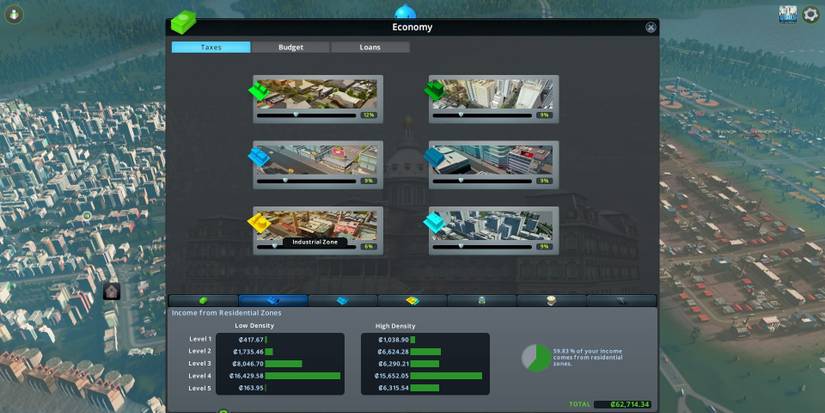The image size is (825, 413).
Task: Click the Level 1 row label
Action: click(x=200, y=339)
